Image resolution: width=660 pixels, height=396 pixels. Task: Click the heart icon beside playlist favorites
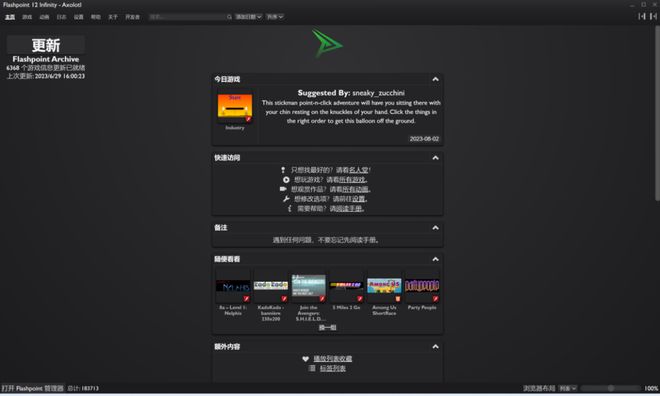pyautogui.click(x=306, y=359)
